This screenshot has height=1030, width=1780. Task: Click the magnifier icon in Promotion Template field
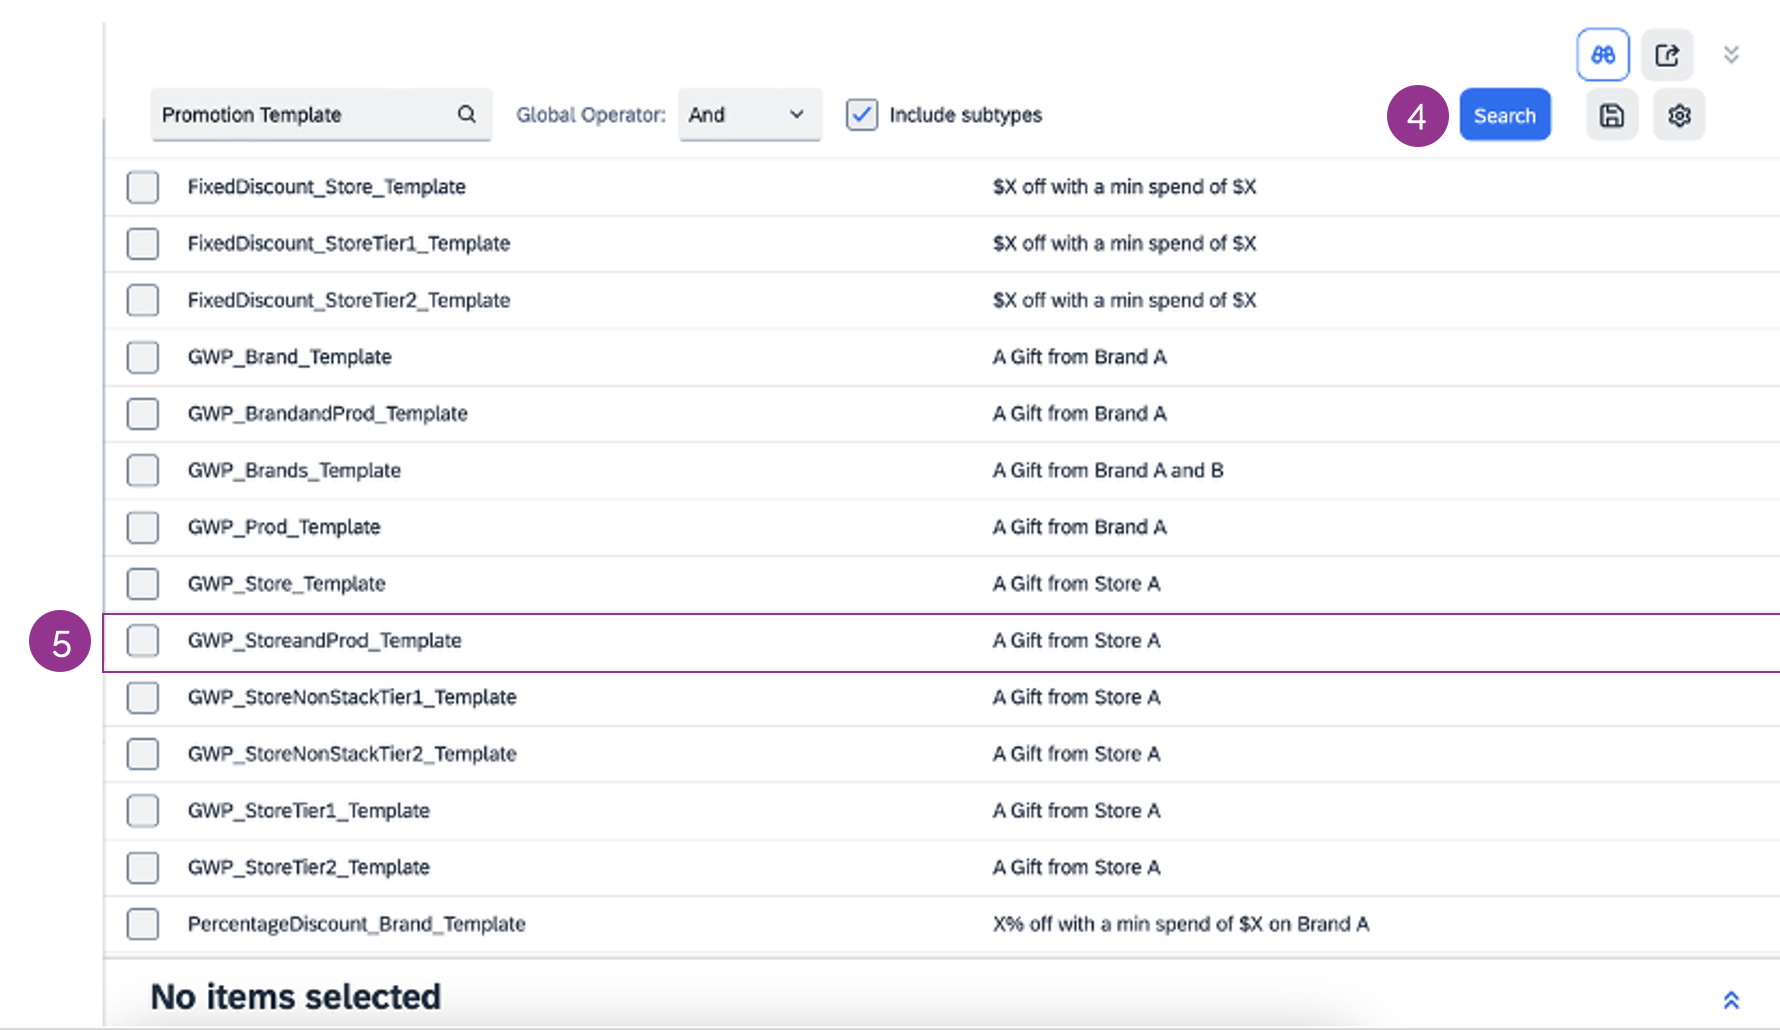tap(466, 114)
